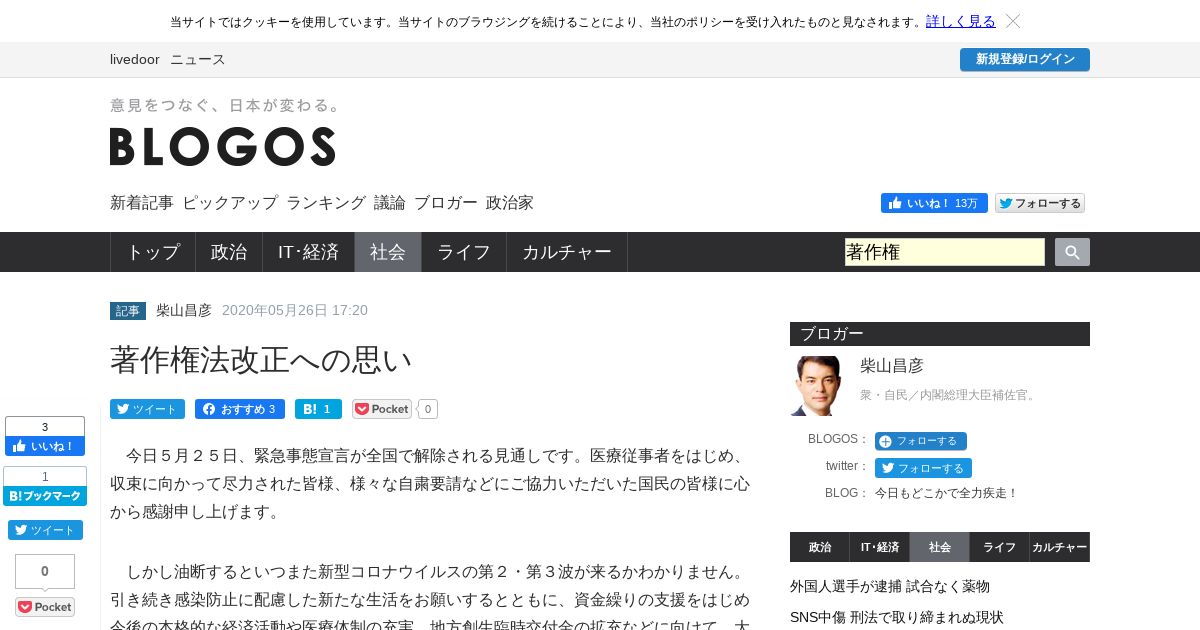Click the Twitter フォローする header button
The image size is (1200, 630).
click(x=1040, y=203)
